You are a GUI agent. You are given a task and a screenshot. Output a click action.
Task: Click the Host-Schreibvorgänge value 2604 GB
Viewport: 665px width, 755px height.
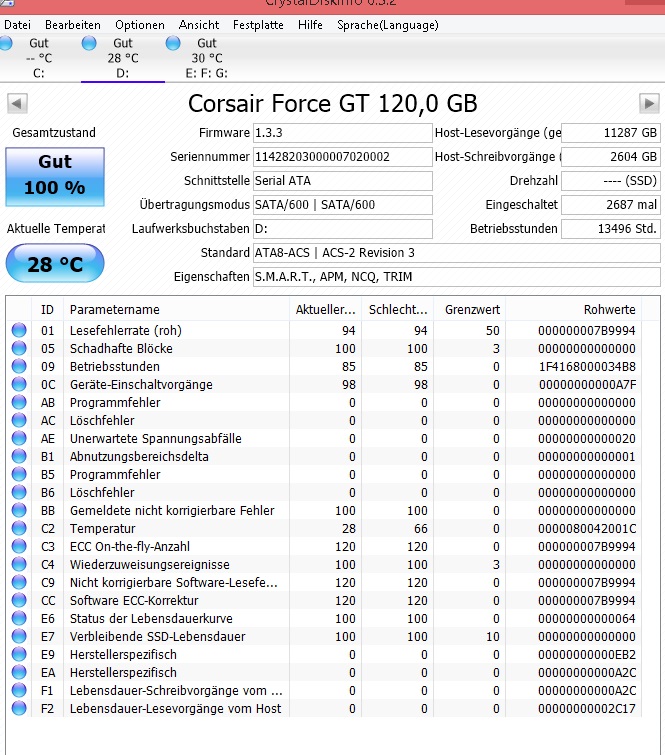[x=611, y=157]
